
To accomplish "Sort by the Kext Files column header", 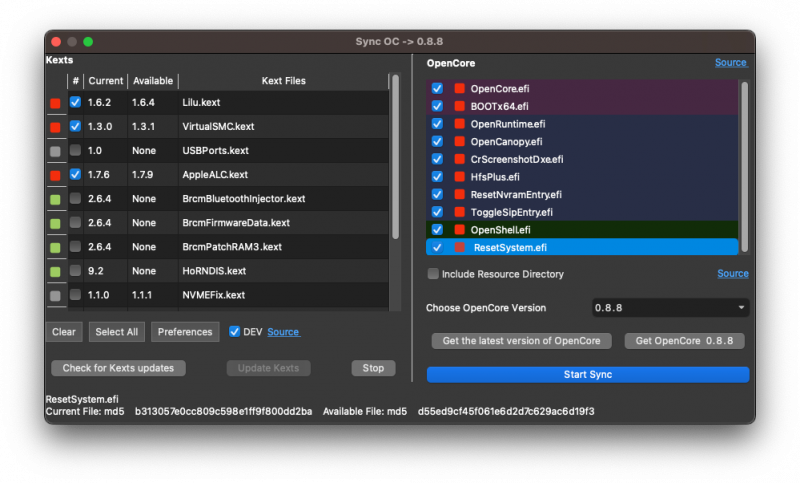I will pos(282,81).
